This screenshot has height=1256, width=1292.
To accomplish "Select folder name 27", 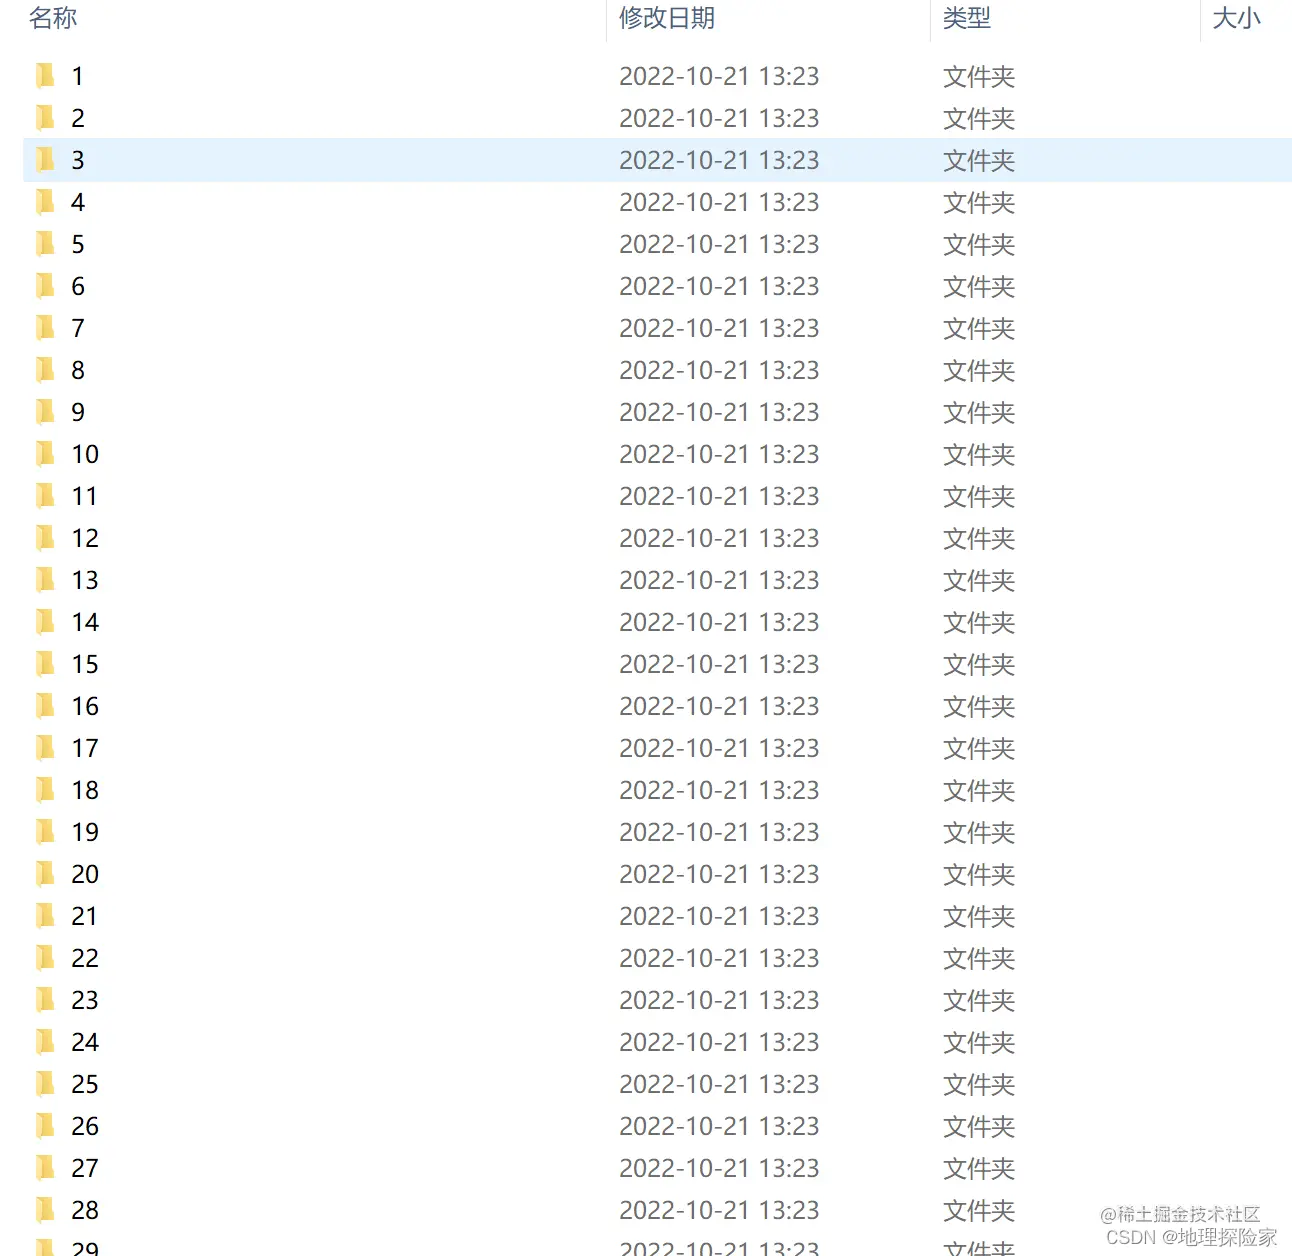I will (x=85, y=1168).
